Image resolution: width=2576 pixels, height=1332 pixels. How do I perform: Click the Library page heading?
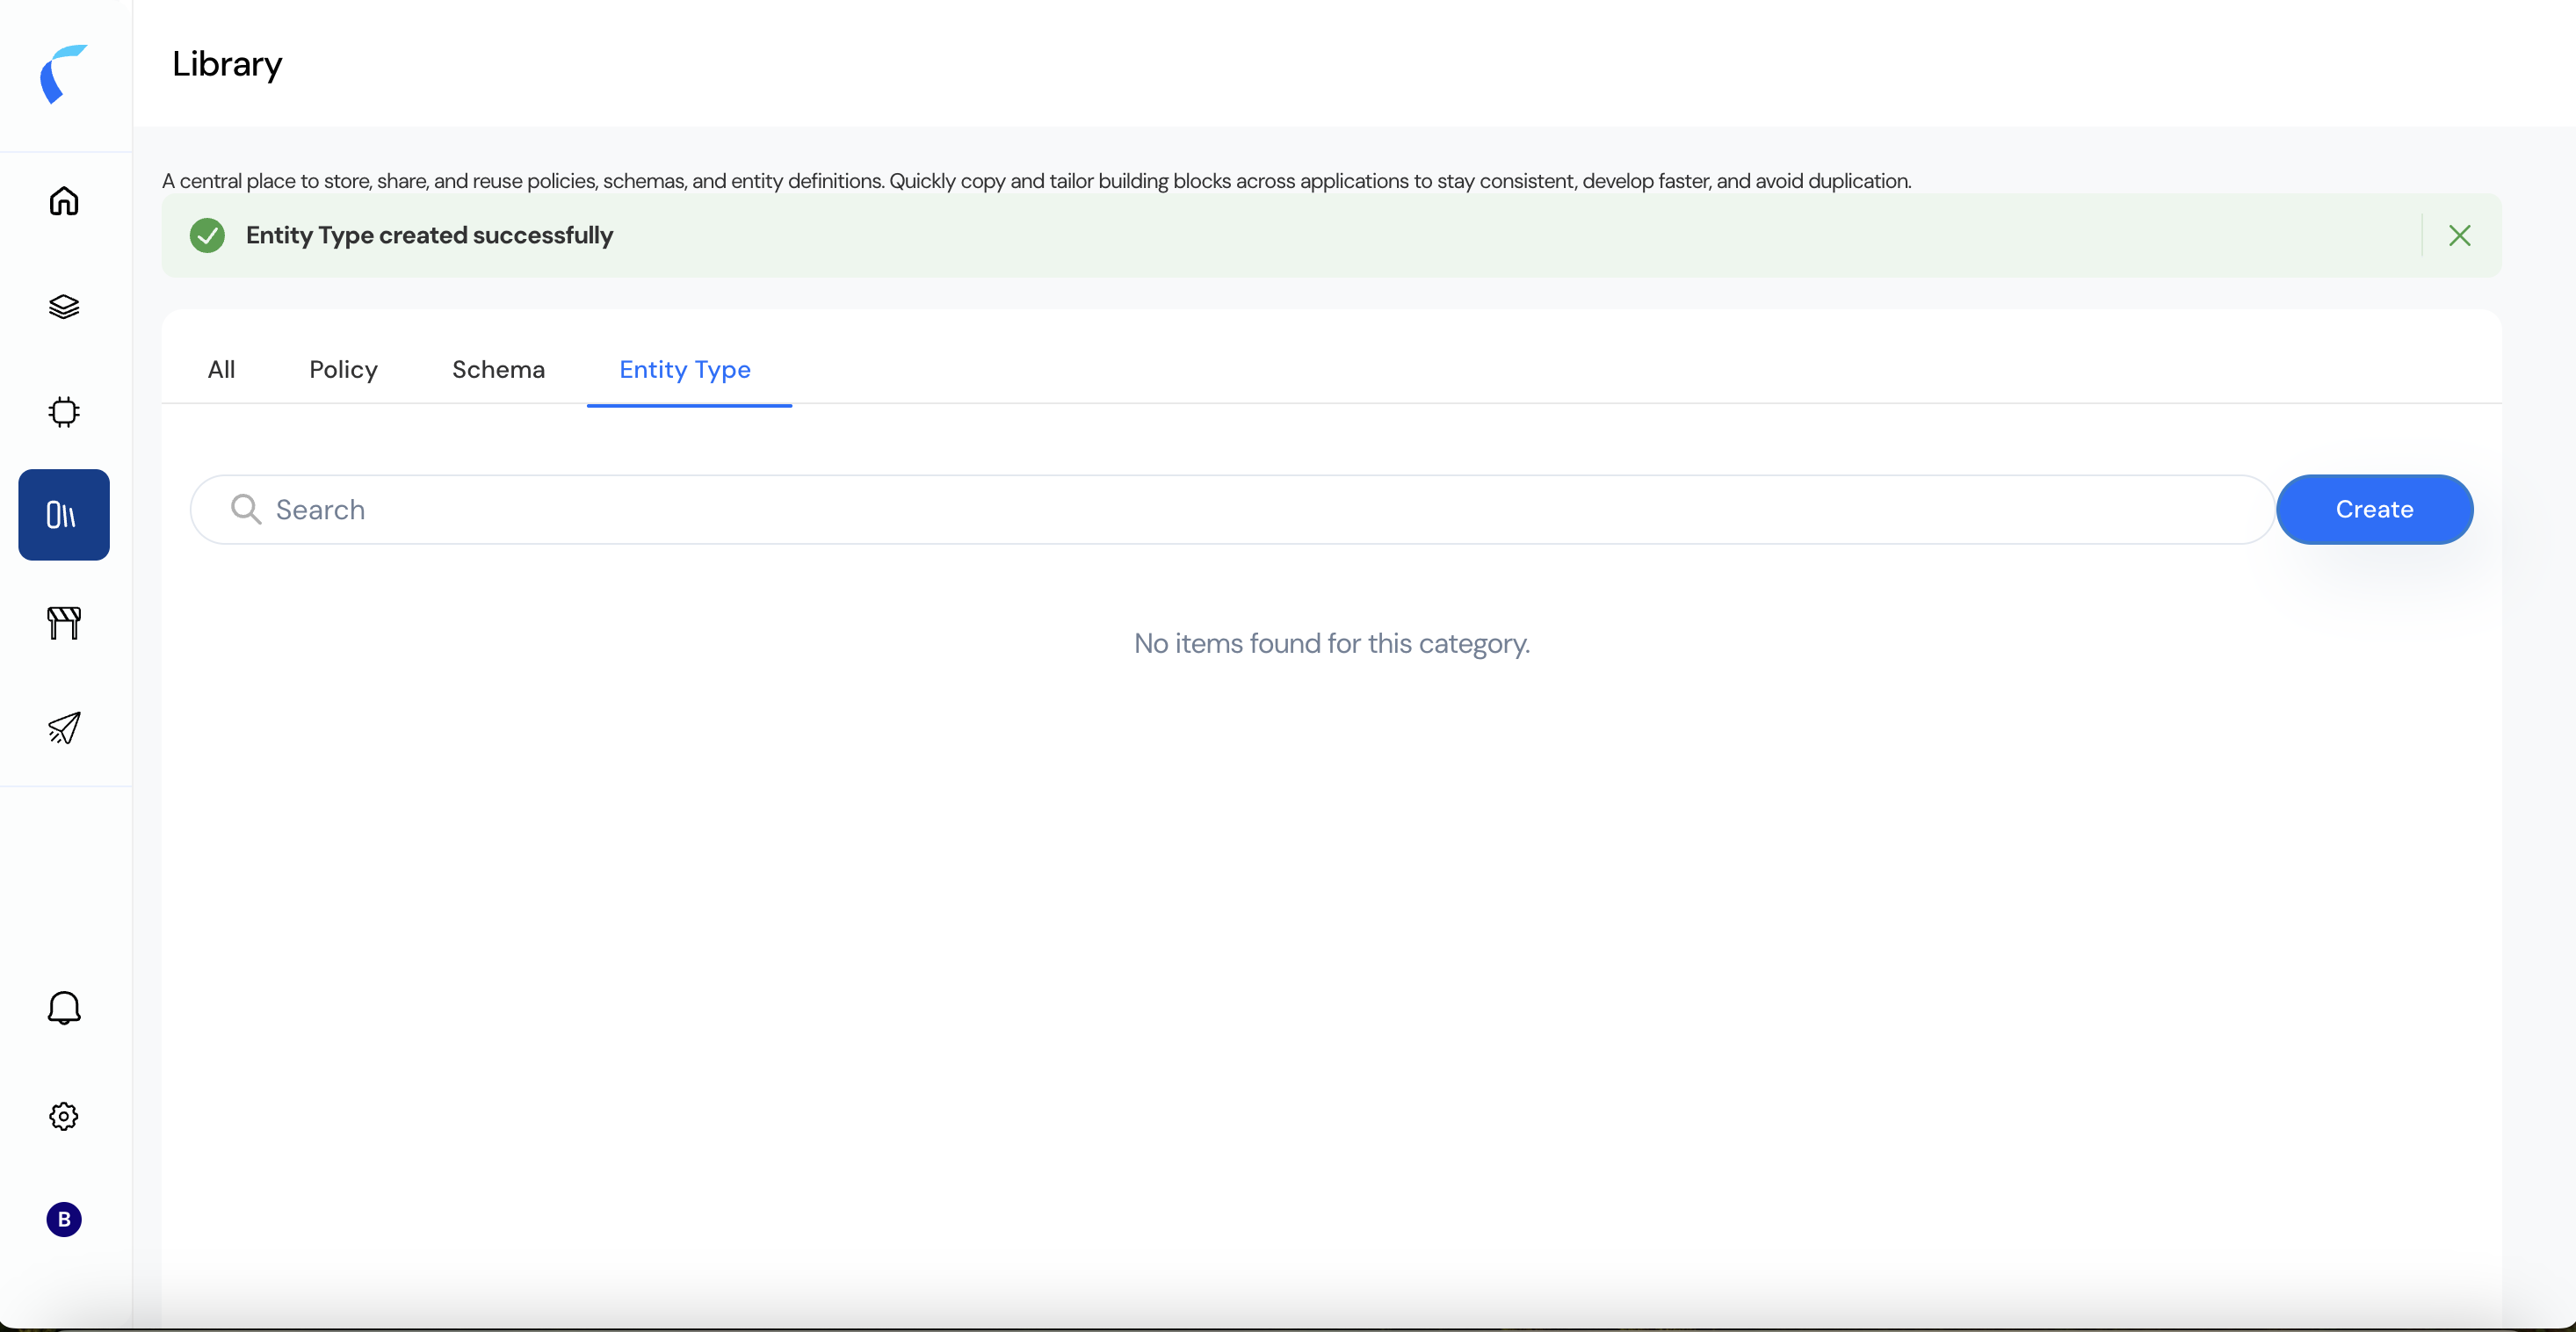(227, 64)
